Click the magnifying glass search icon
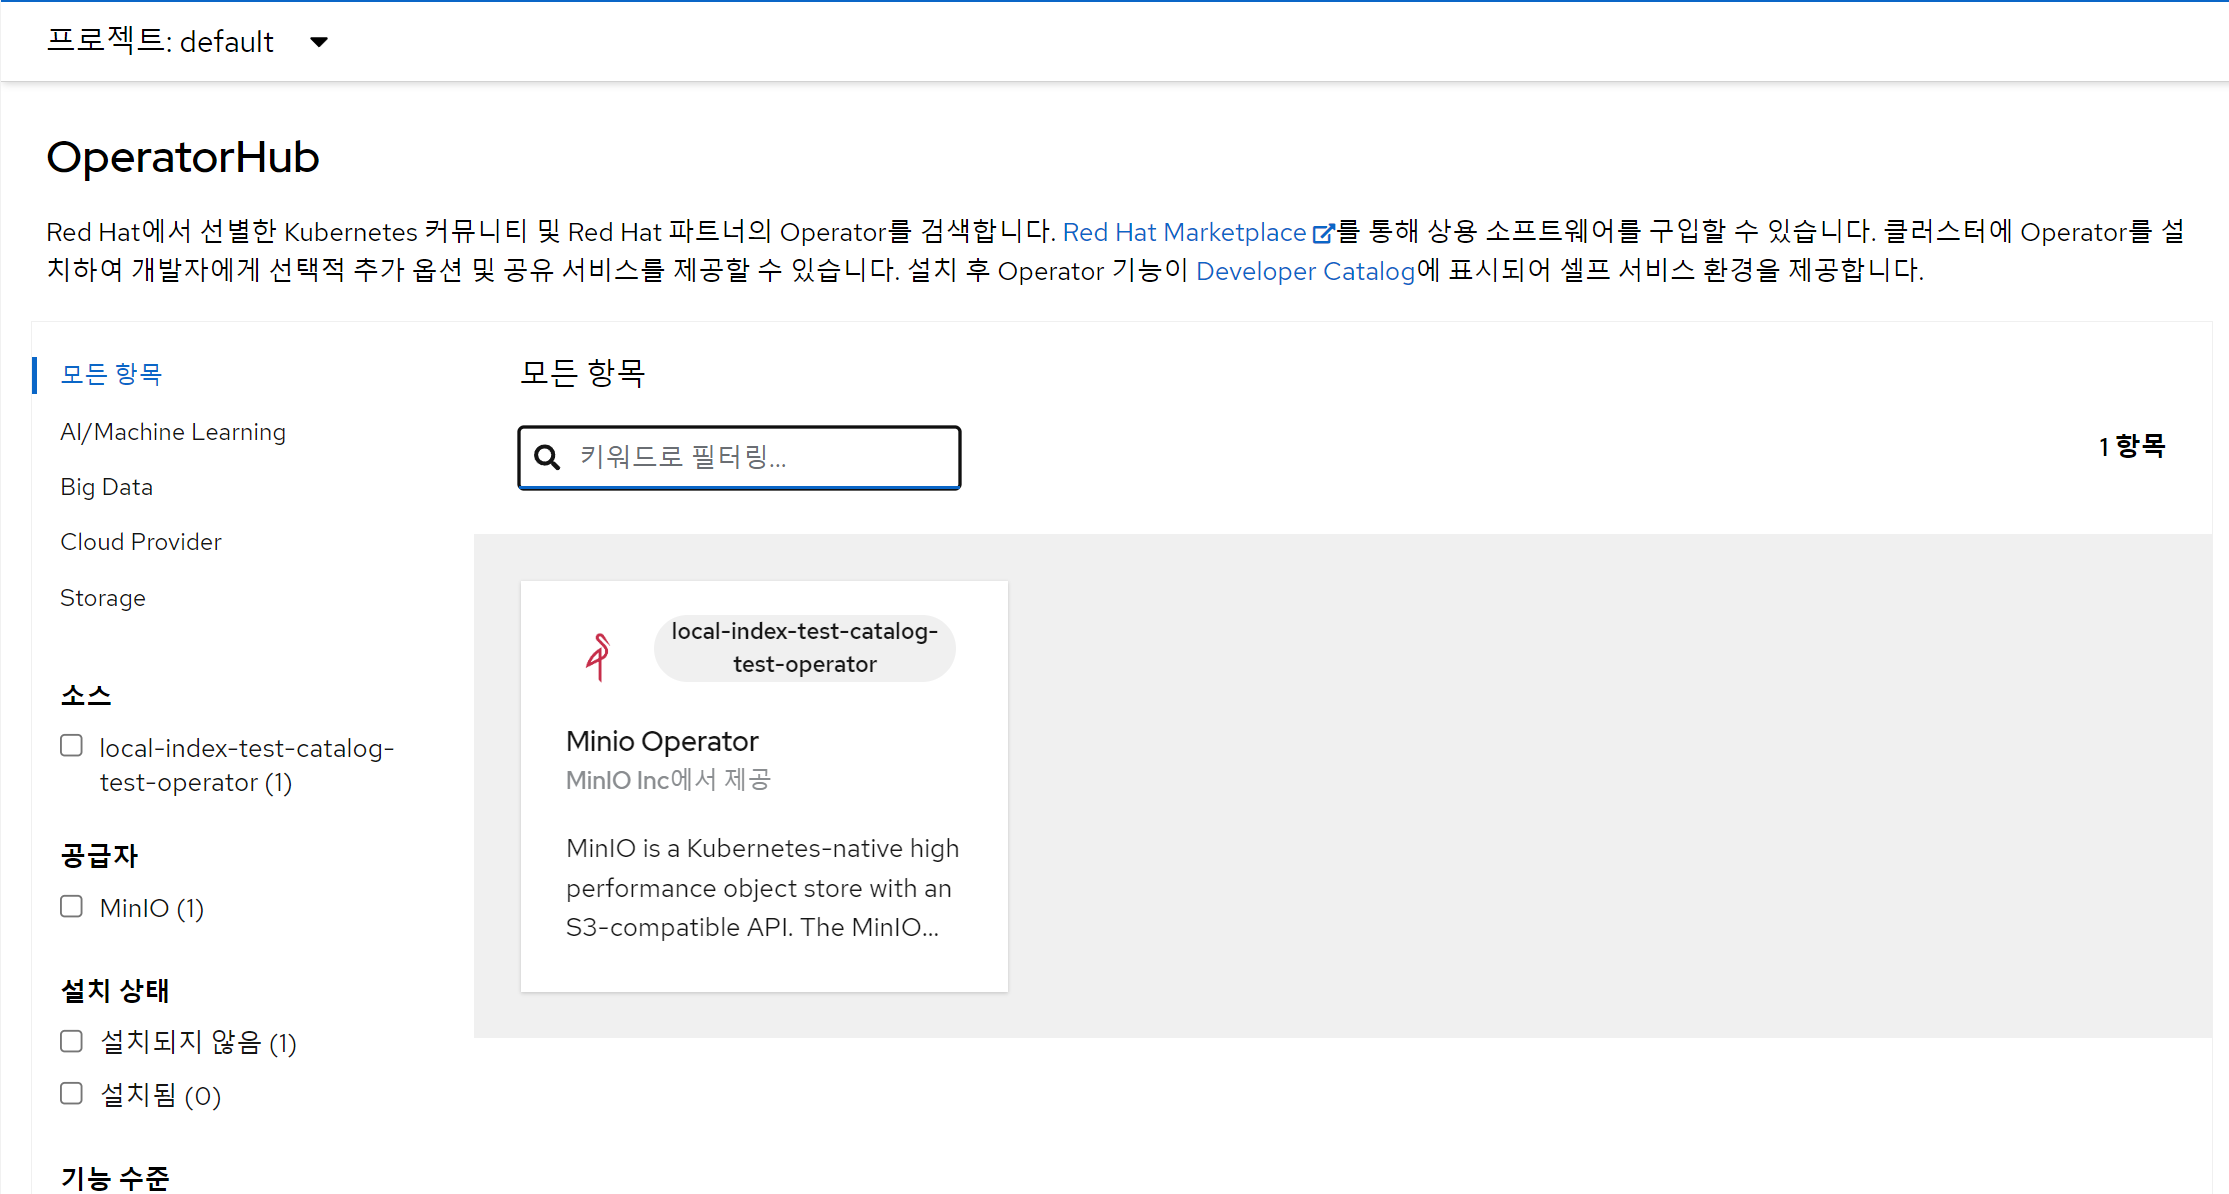Screen dimensions: 2229x1194 point(547,458)
